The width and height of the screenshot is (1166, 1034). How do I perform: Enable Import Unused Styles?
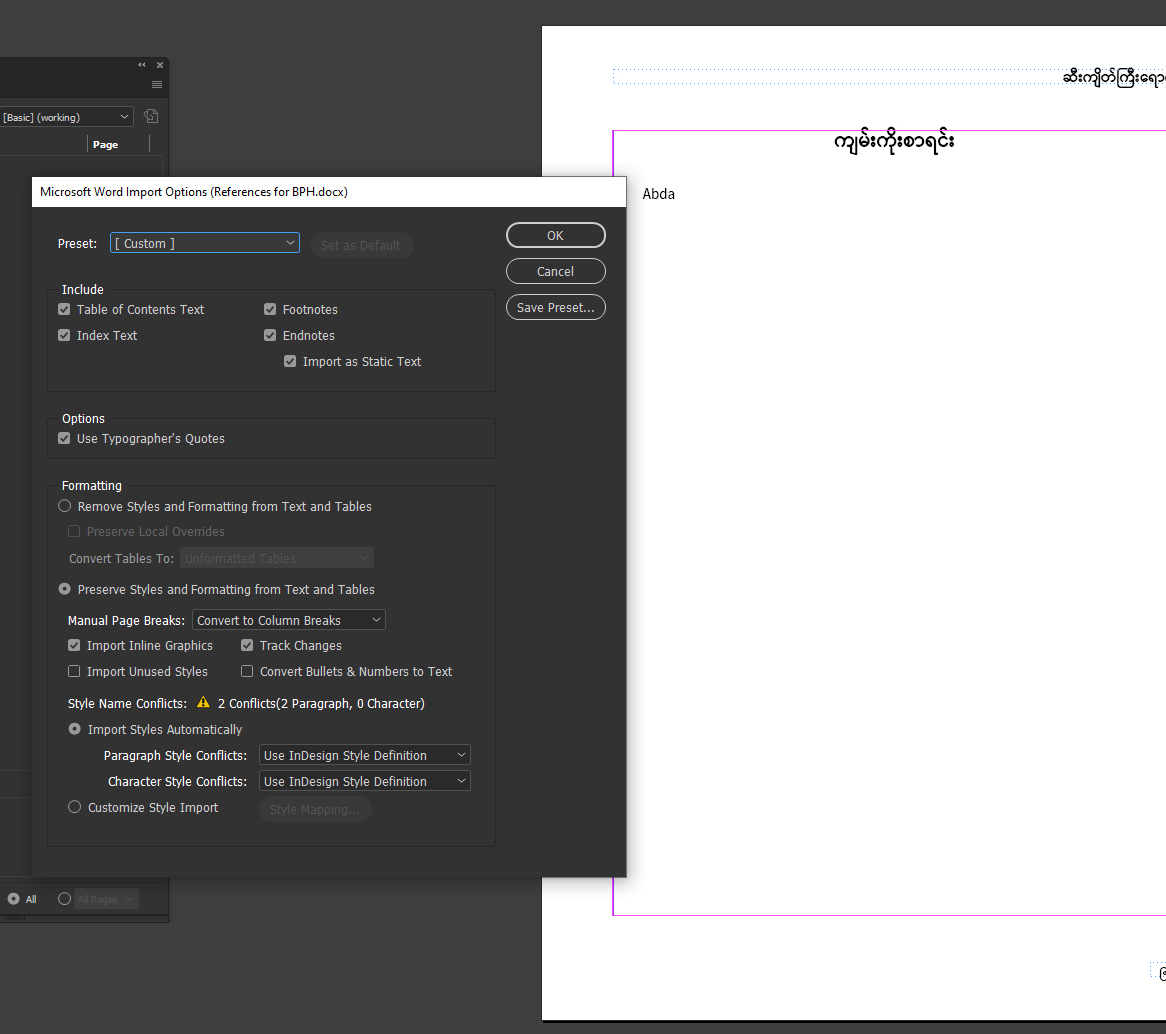coord(74,671)
